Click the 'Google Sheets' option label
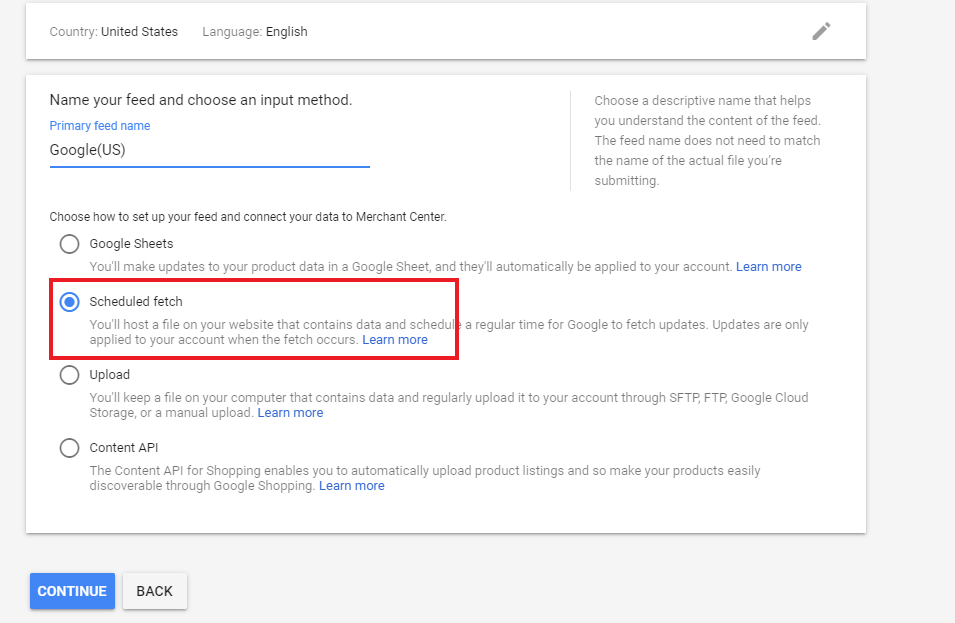The image size is (955, 623). (x=131, y=244)
